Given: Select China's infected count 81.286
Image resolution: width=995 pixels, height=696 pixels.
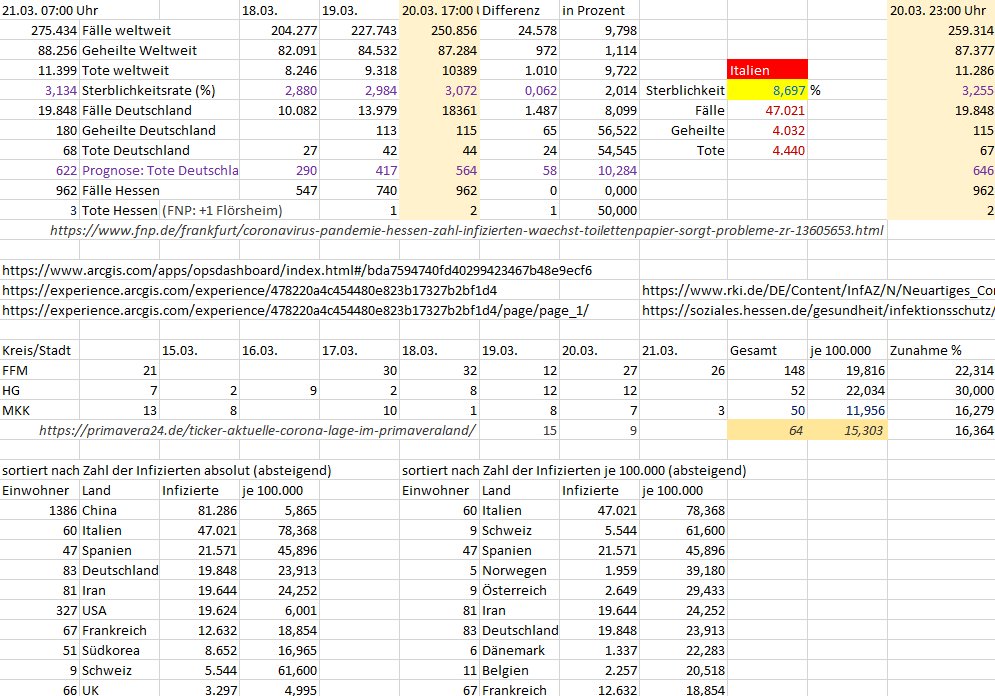Looking at the screenshot, I should [199, 510].
